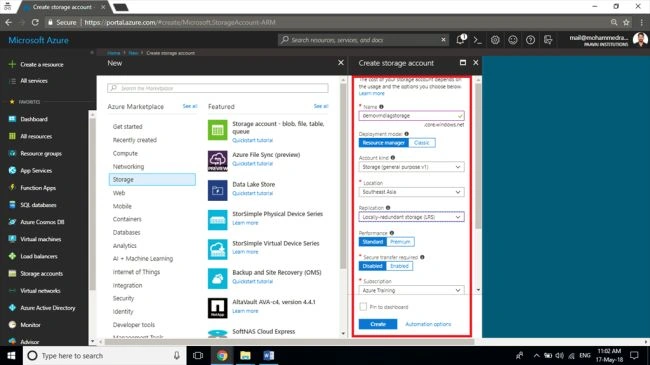The width and height of the screenshot is (650, 365).
Task: Click the Search resources, services and docs box
Action: [x=363, y=40]
